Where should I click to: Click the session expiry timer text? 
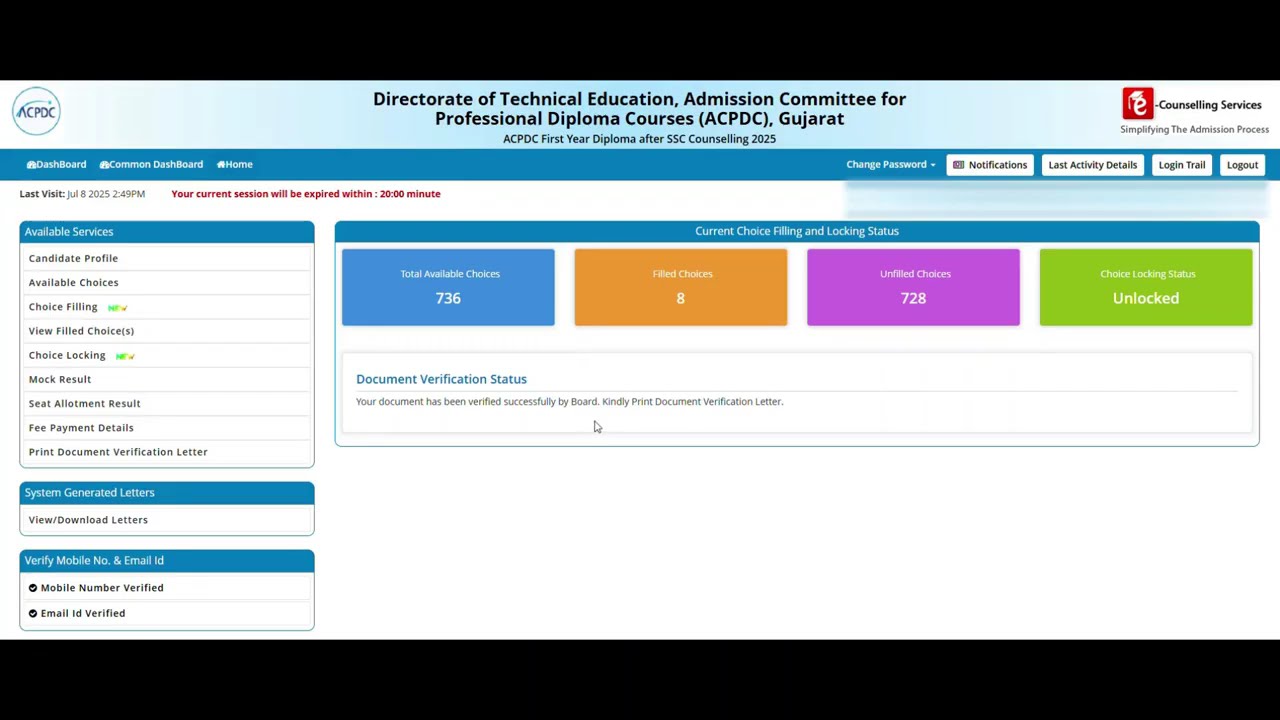pos(306,194)
